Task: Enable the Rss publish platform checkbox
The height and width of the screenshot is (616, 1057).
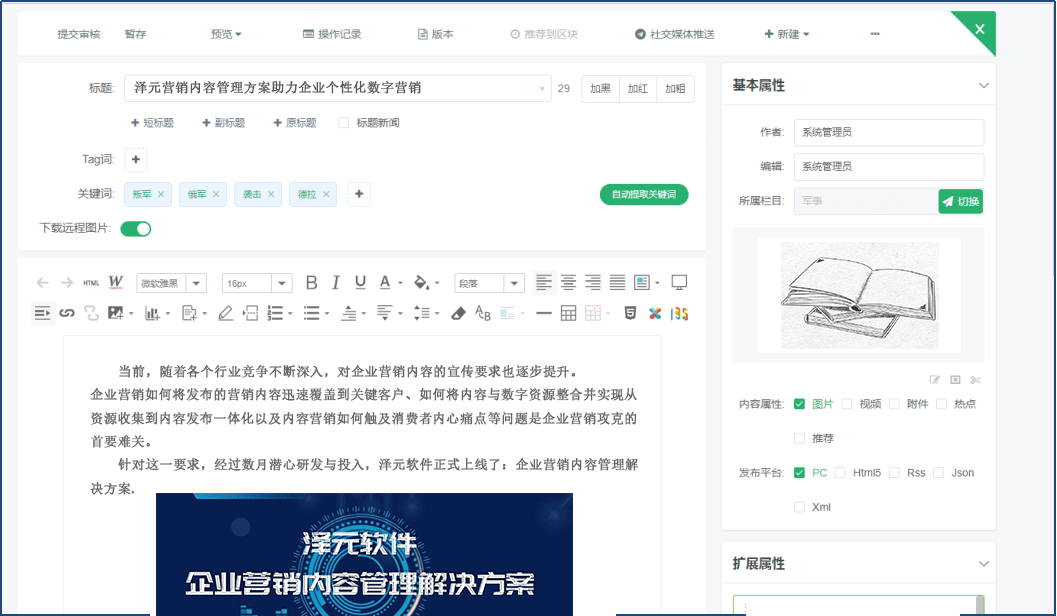Action: [x=894, y=472]
